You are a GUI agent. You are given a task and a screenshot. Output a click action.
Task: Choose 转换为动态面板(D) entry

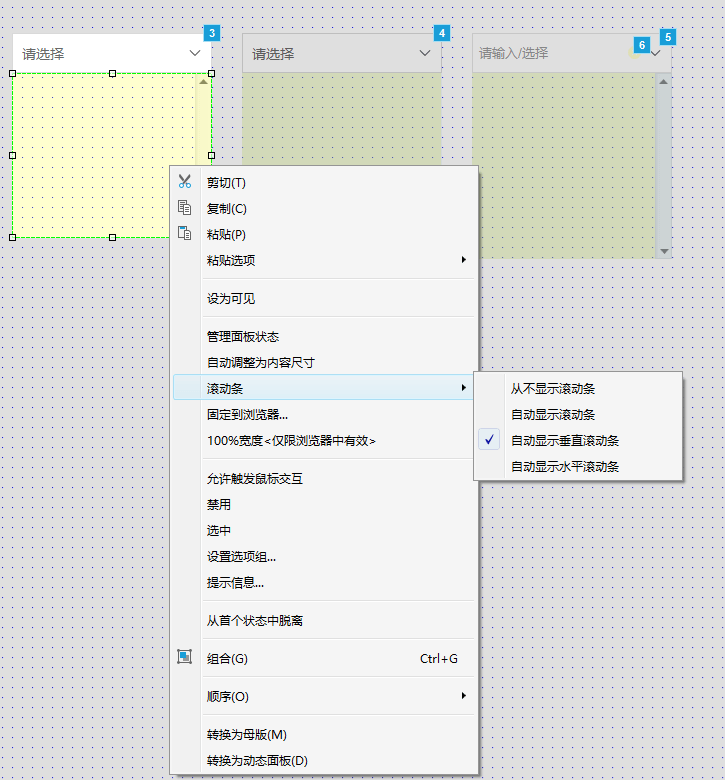tap(324, 760)
